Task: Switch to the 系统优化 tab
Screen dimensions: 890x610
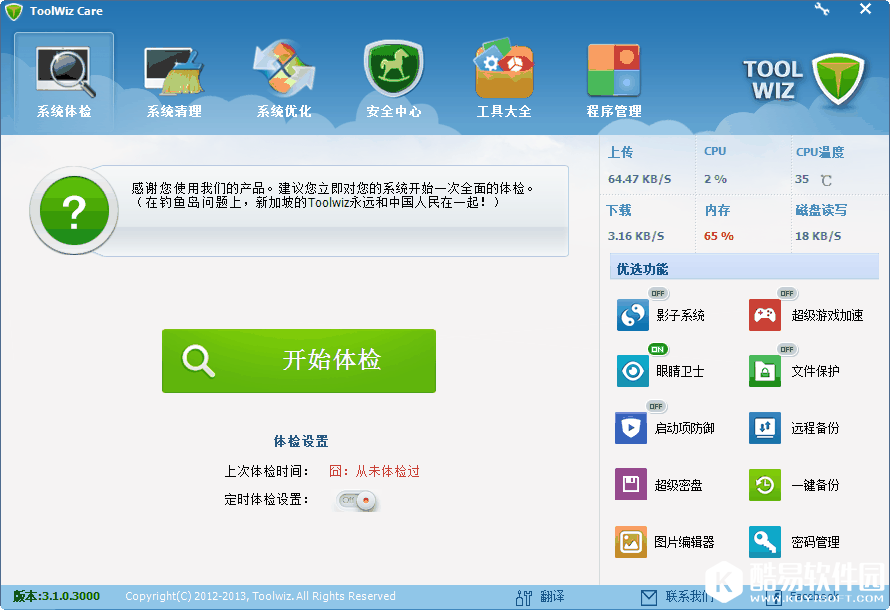Action: pos(284,80)
